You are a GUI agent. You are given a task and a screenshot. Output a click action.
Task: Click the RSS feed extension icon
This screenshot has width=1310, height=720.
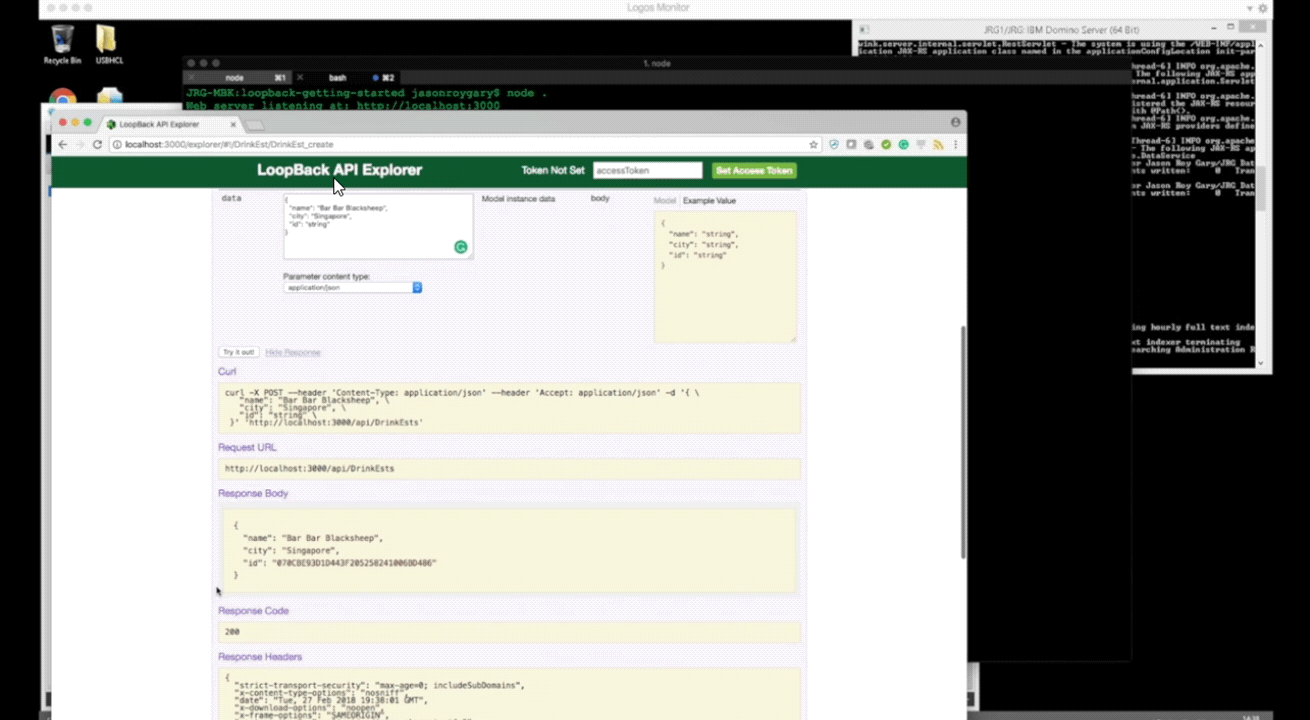938,144
